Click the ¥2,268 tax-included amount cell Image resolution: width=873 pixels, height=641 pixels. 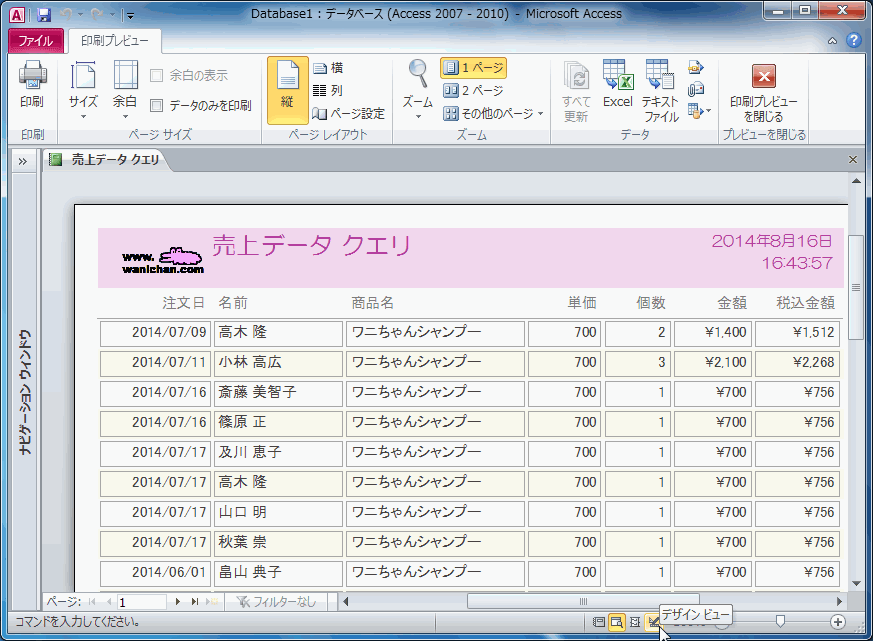pyautogui.click(x=797, y=363)
